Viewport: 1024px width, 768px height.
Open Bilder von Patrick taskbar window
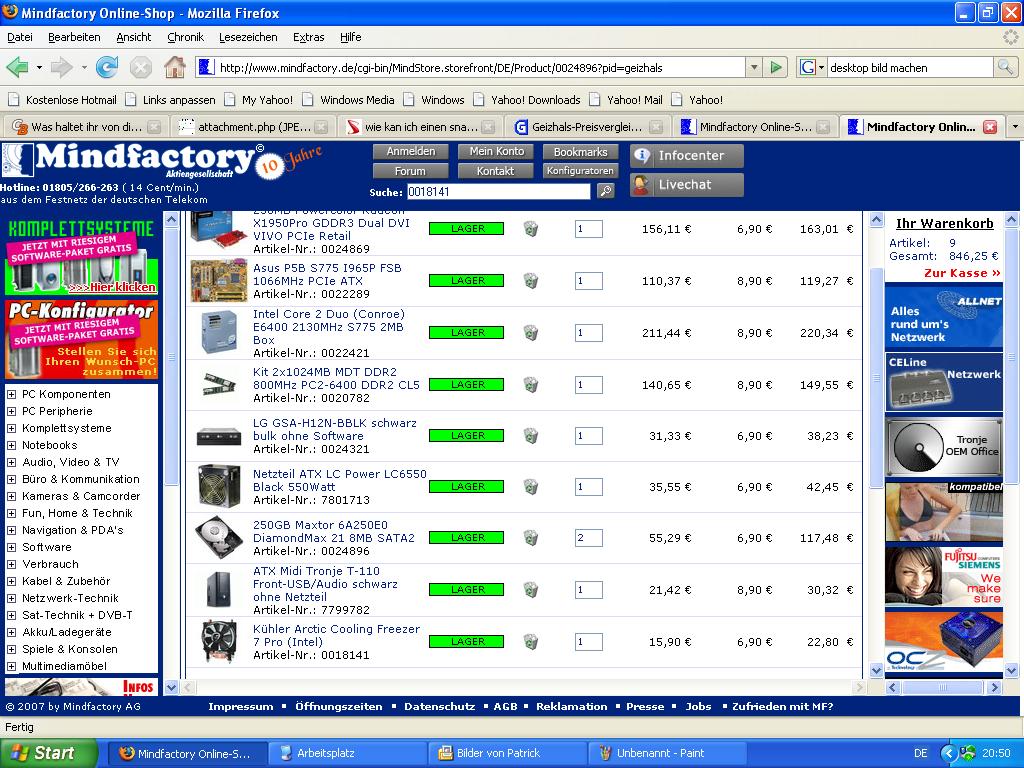pos(508,753)
